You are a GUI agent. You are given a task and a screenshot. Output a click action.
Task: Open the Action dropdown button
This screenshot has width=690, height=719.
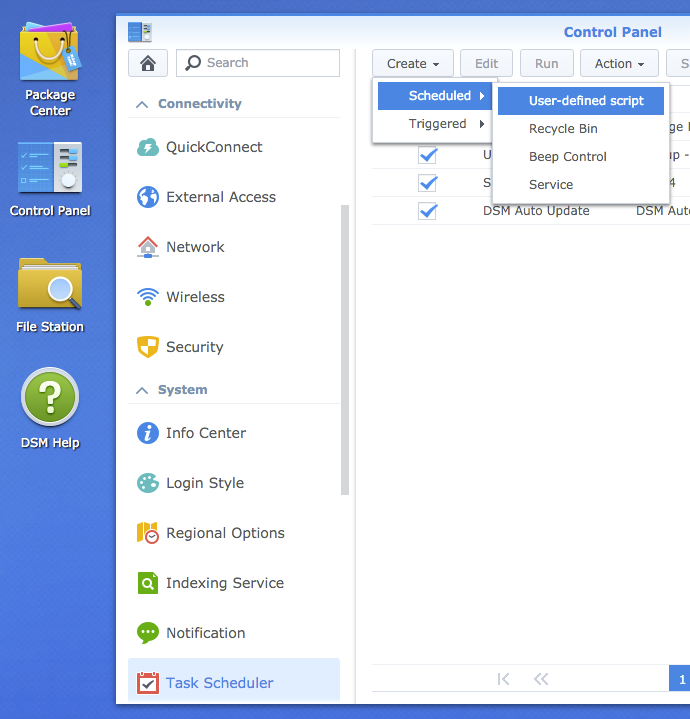[619, 63]
